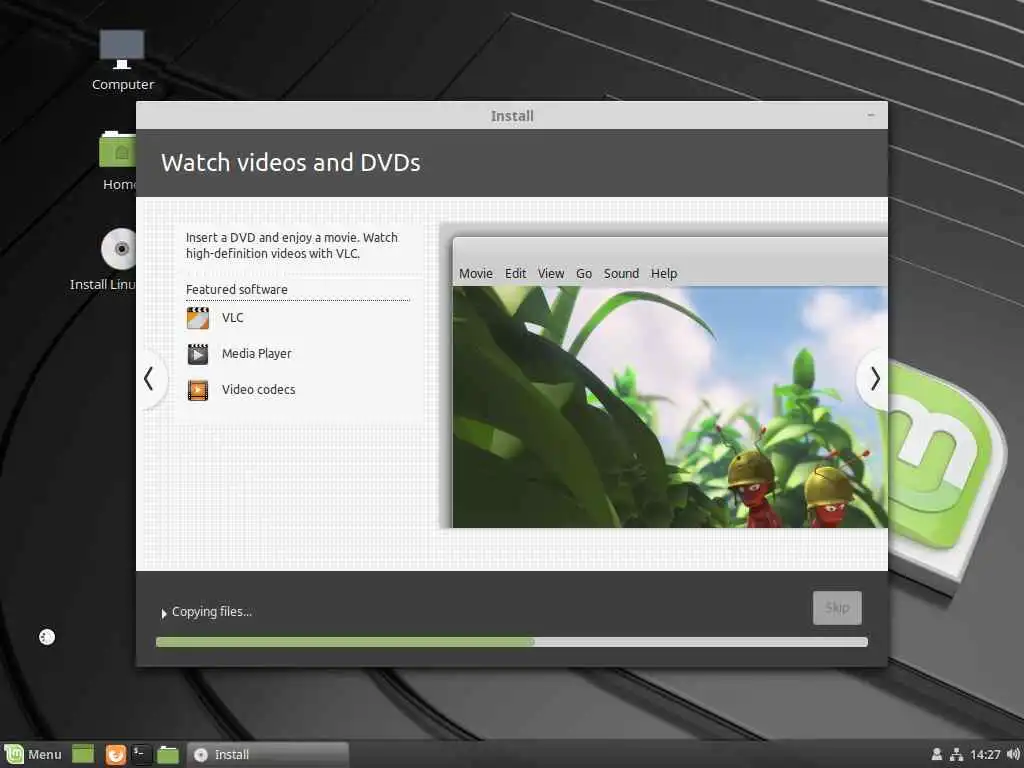The image size is (1024, 768).
Task: Click the movie preview thumbnail
Action: (670, 407)
